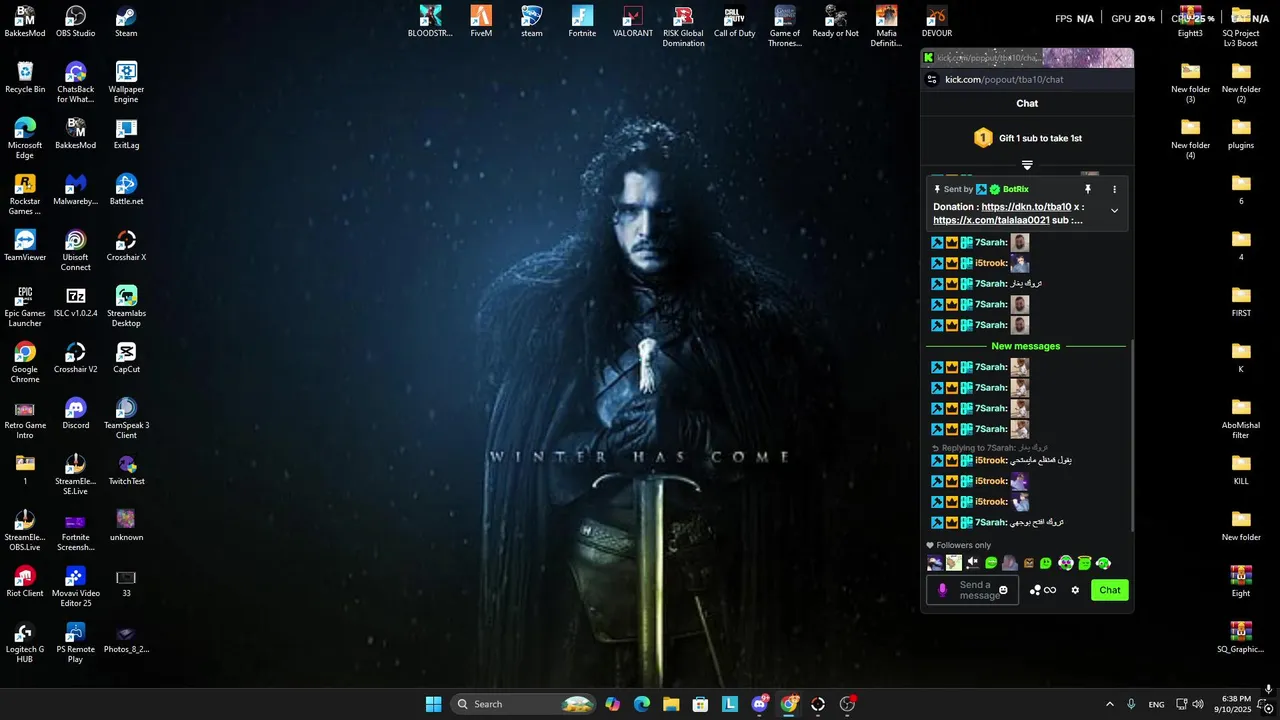Open pinned message three-dot options menu
The width and height of the screenshot is (1280, 720).
tap(1114, 189)
